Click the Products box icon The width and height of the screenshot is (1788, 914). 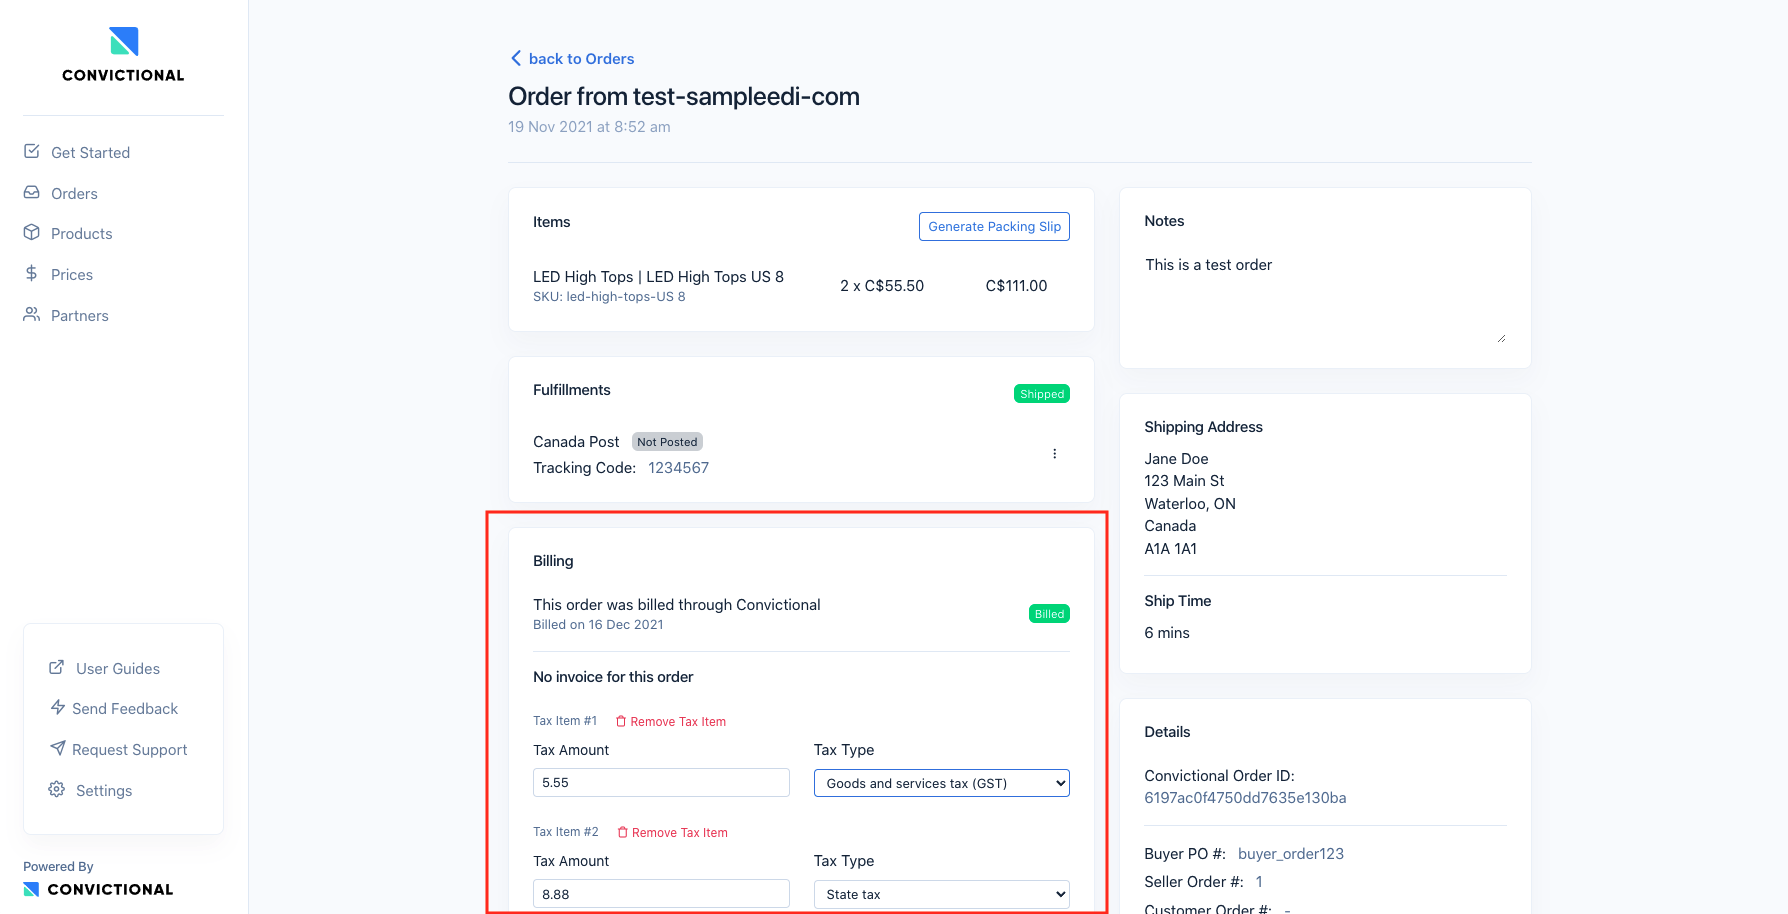pyautogui.click(x=32, y=232)
